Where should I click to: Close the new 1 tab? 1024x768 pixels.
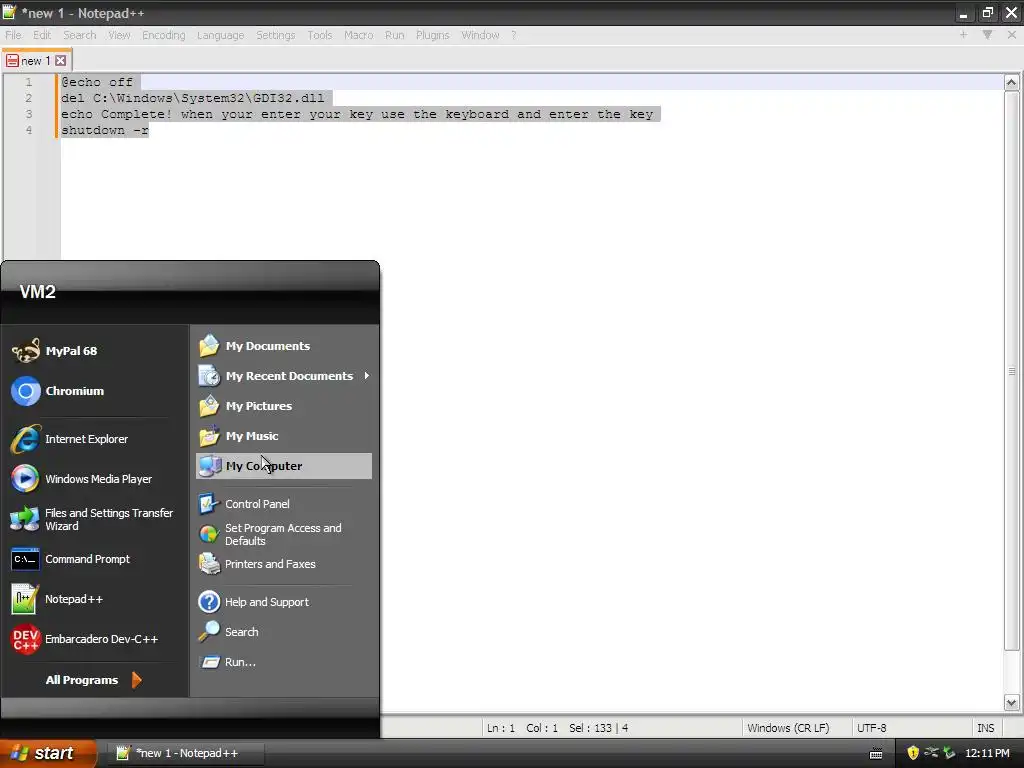tap(61, 61)
